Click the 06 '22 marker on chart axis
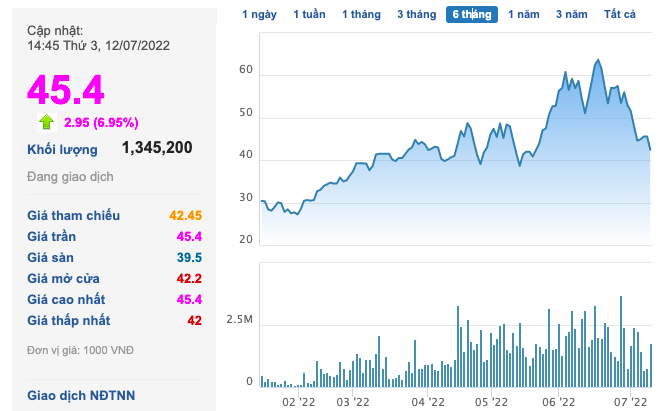This screenshot has height=411, width=665. coord(559,401)
